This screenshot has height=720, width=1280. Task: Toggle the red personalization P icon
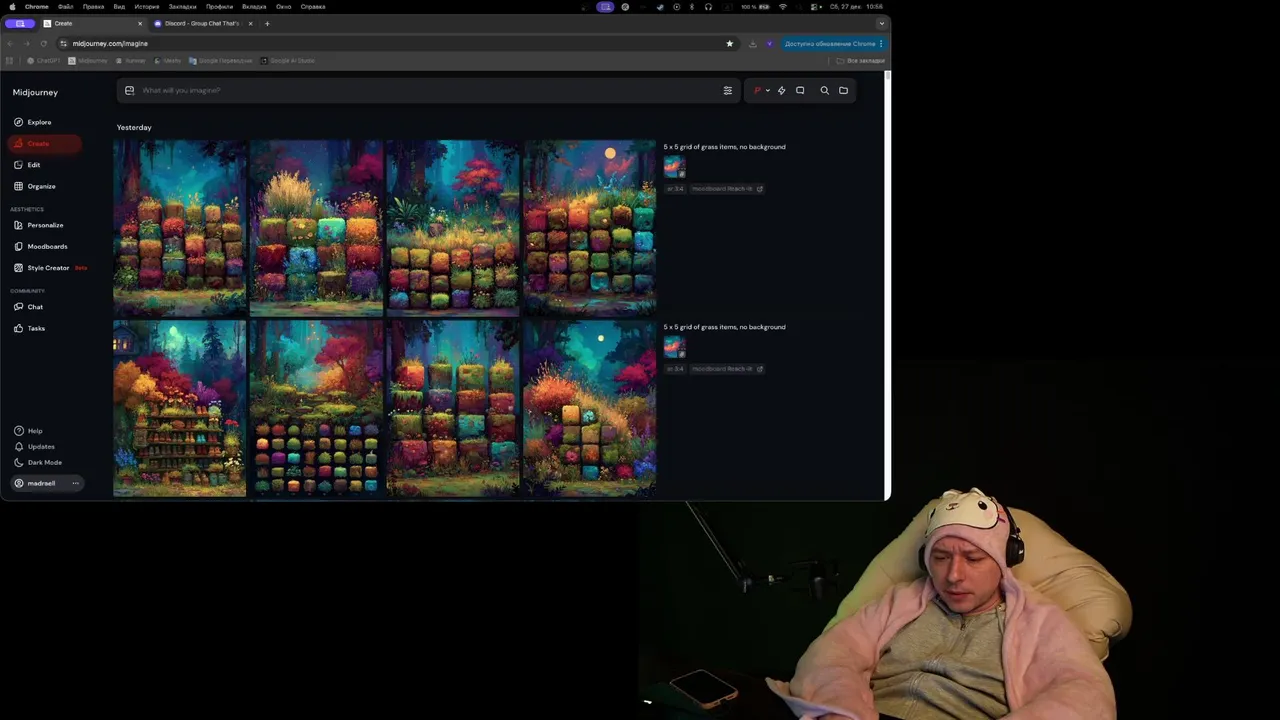coord(757,90)
